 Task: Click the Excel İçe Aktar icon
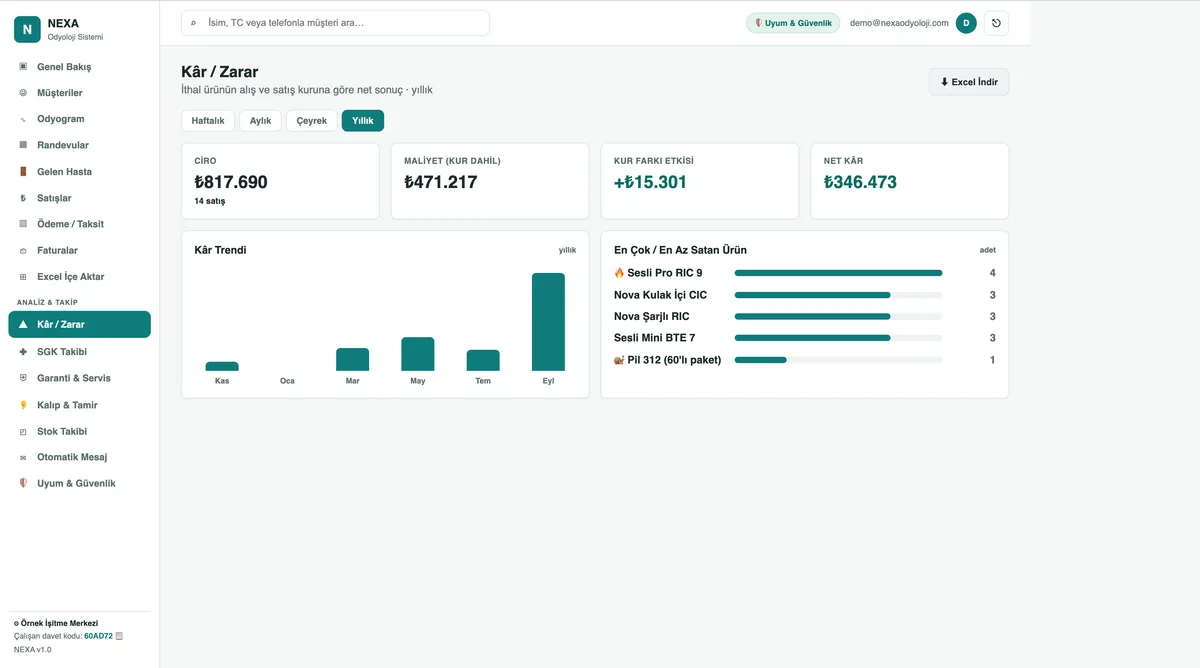point(23,277)
